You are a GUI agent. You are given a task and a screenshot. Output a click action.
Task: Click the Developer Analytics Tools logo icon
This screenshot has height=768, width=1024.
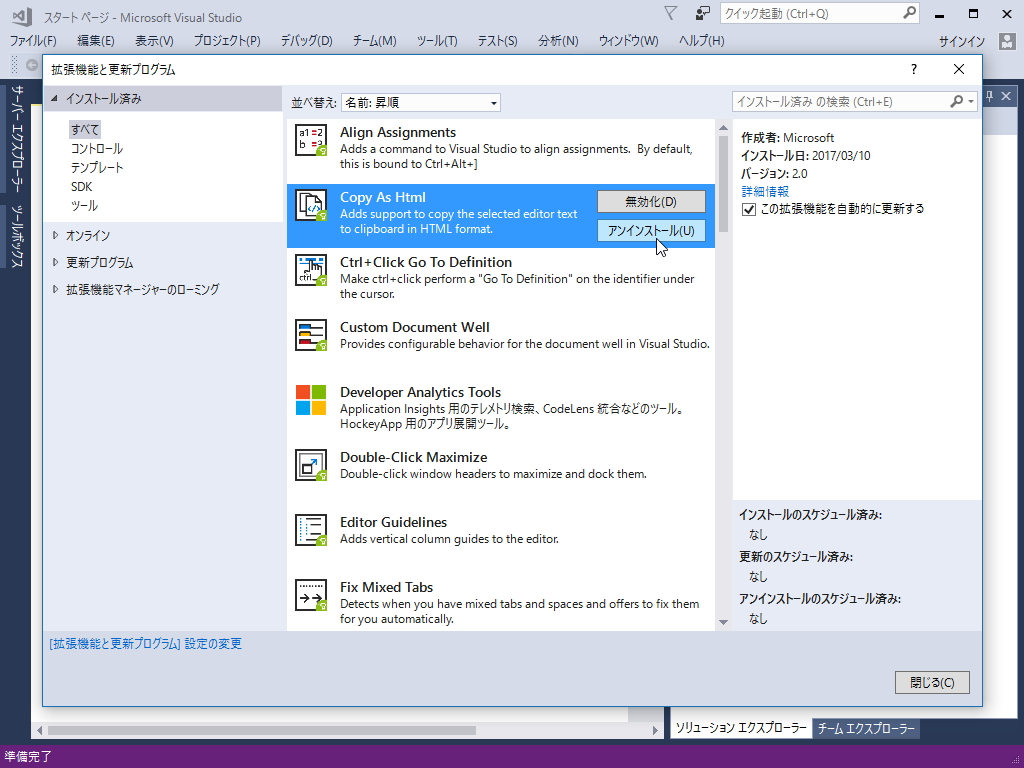click(x=311, y=400)
